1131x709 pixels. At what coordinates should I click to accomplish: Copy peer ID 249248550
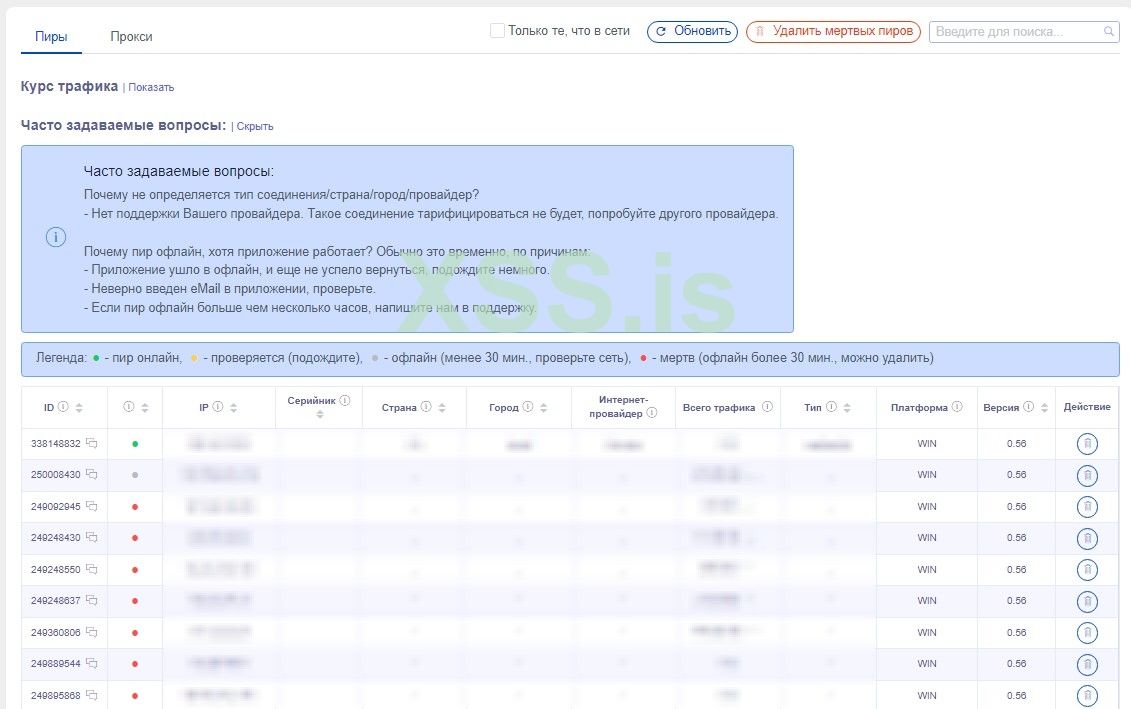[x=92, y=568]
